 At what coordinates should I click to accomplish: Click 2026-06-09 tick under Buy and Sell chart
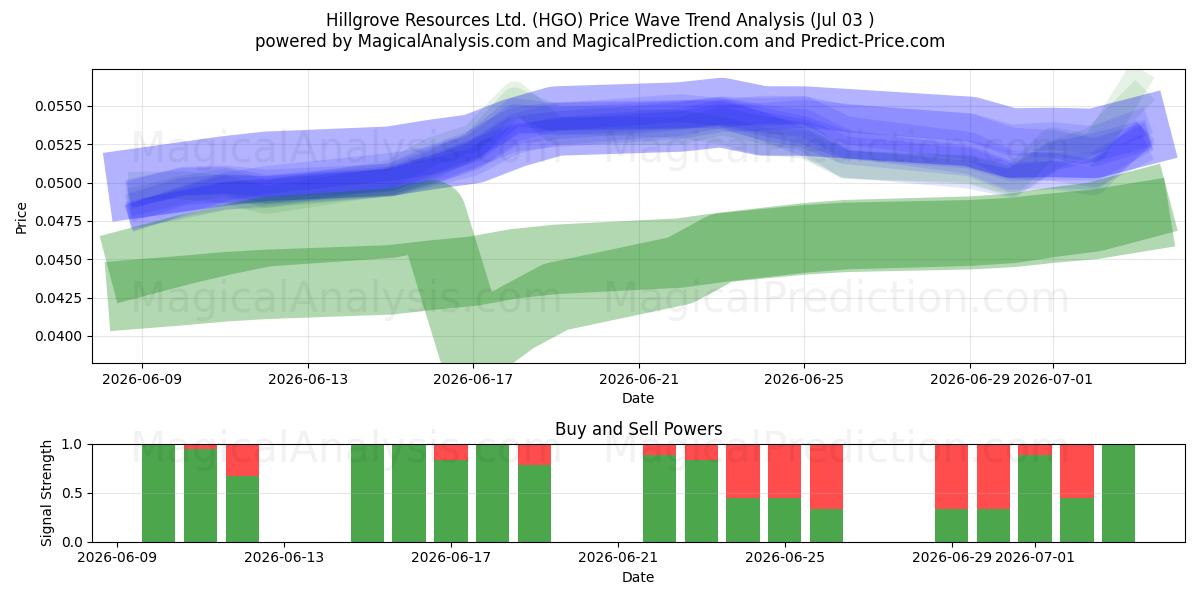pos(117,559)
